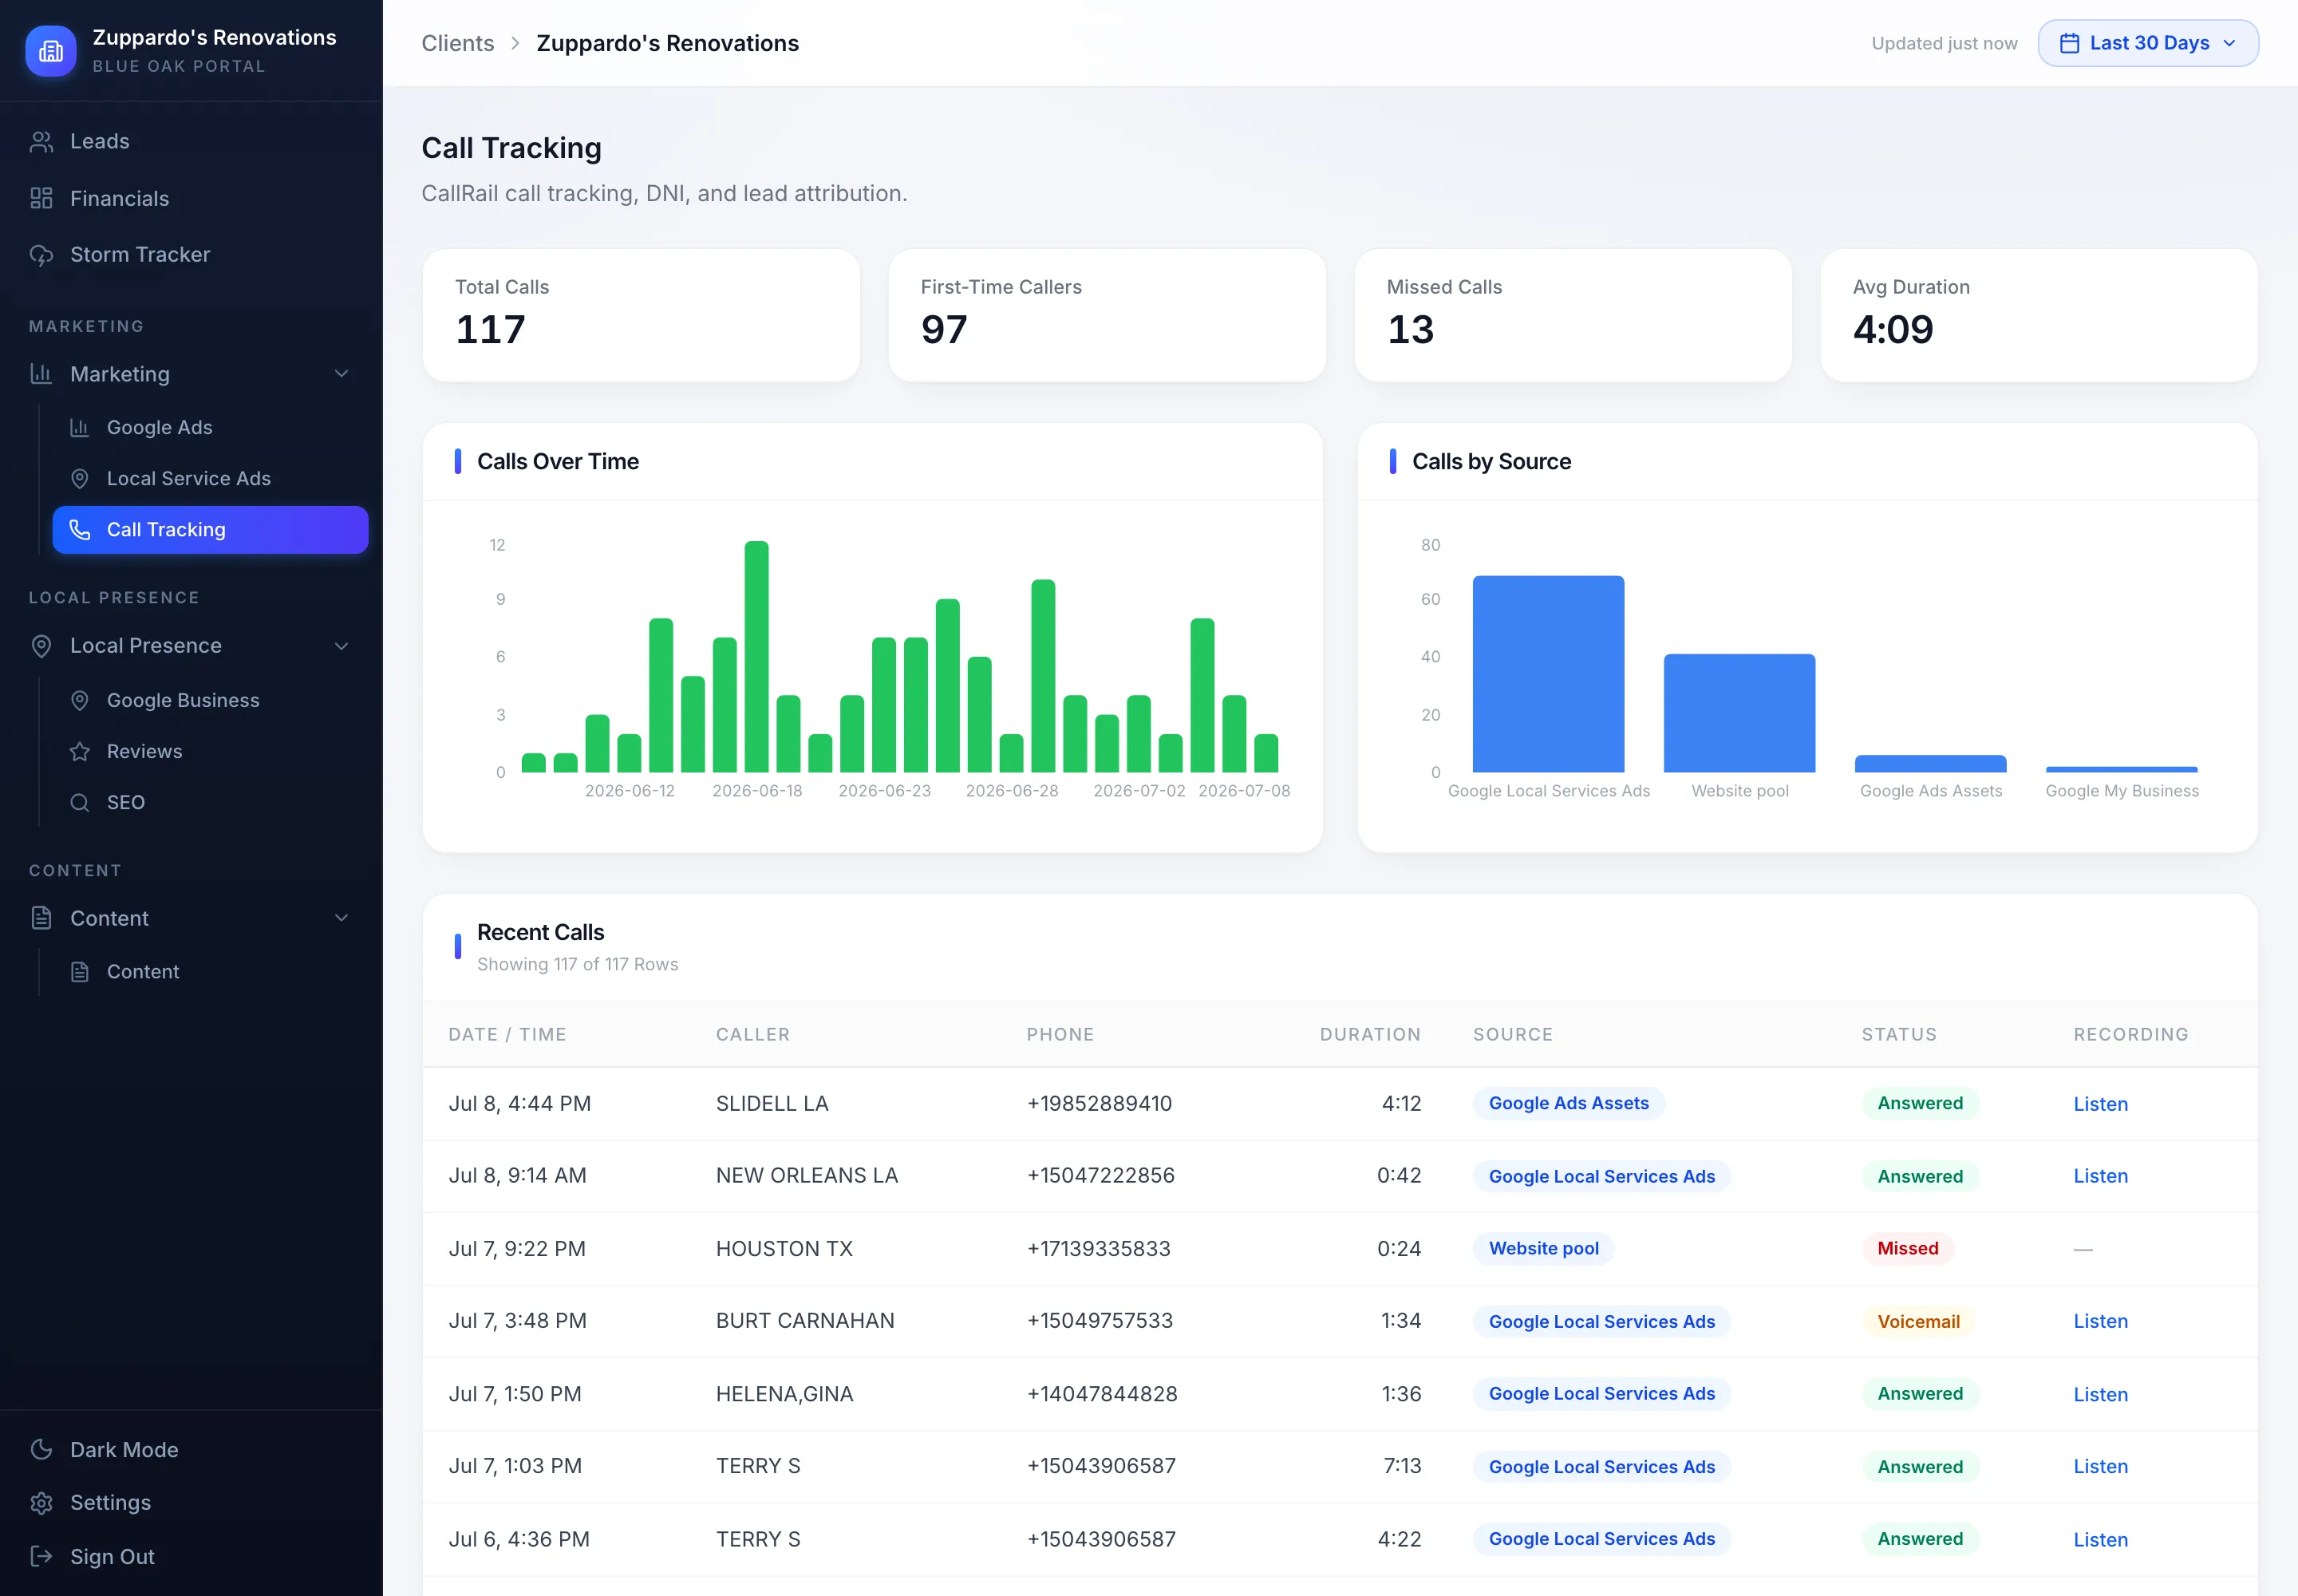This screenshot has height=1596, width=2298.
Task: Go to Local Service Ads sub-menu
Action: 210,479
